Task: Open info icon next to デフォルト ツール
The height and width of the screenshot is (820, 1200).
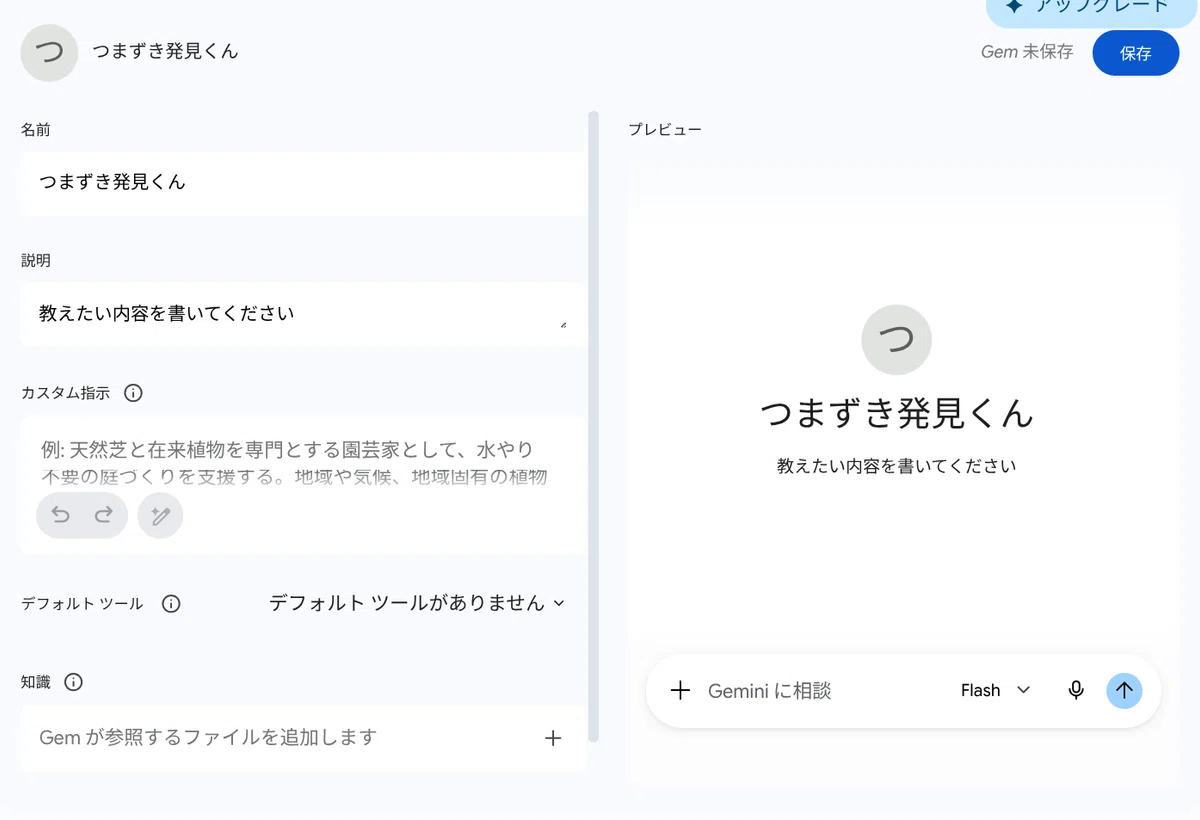Action: 171,604
